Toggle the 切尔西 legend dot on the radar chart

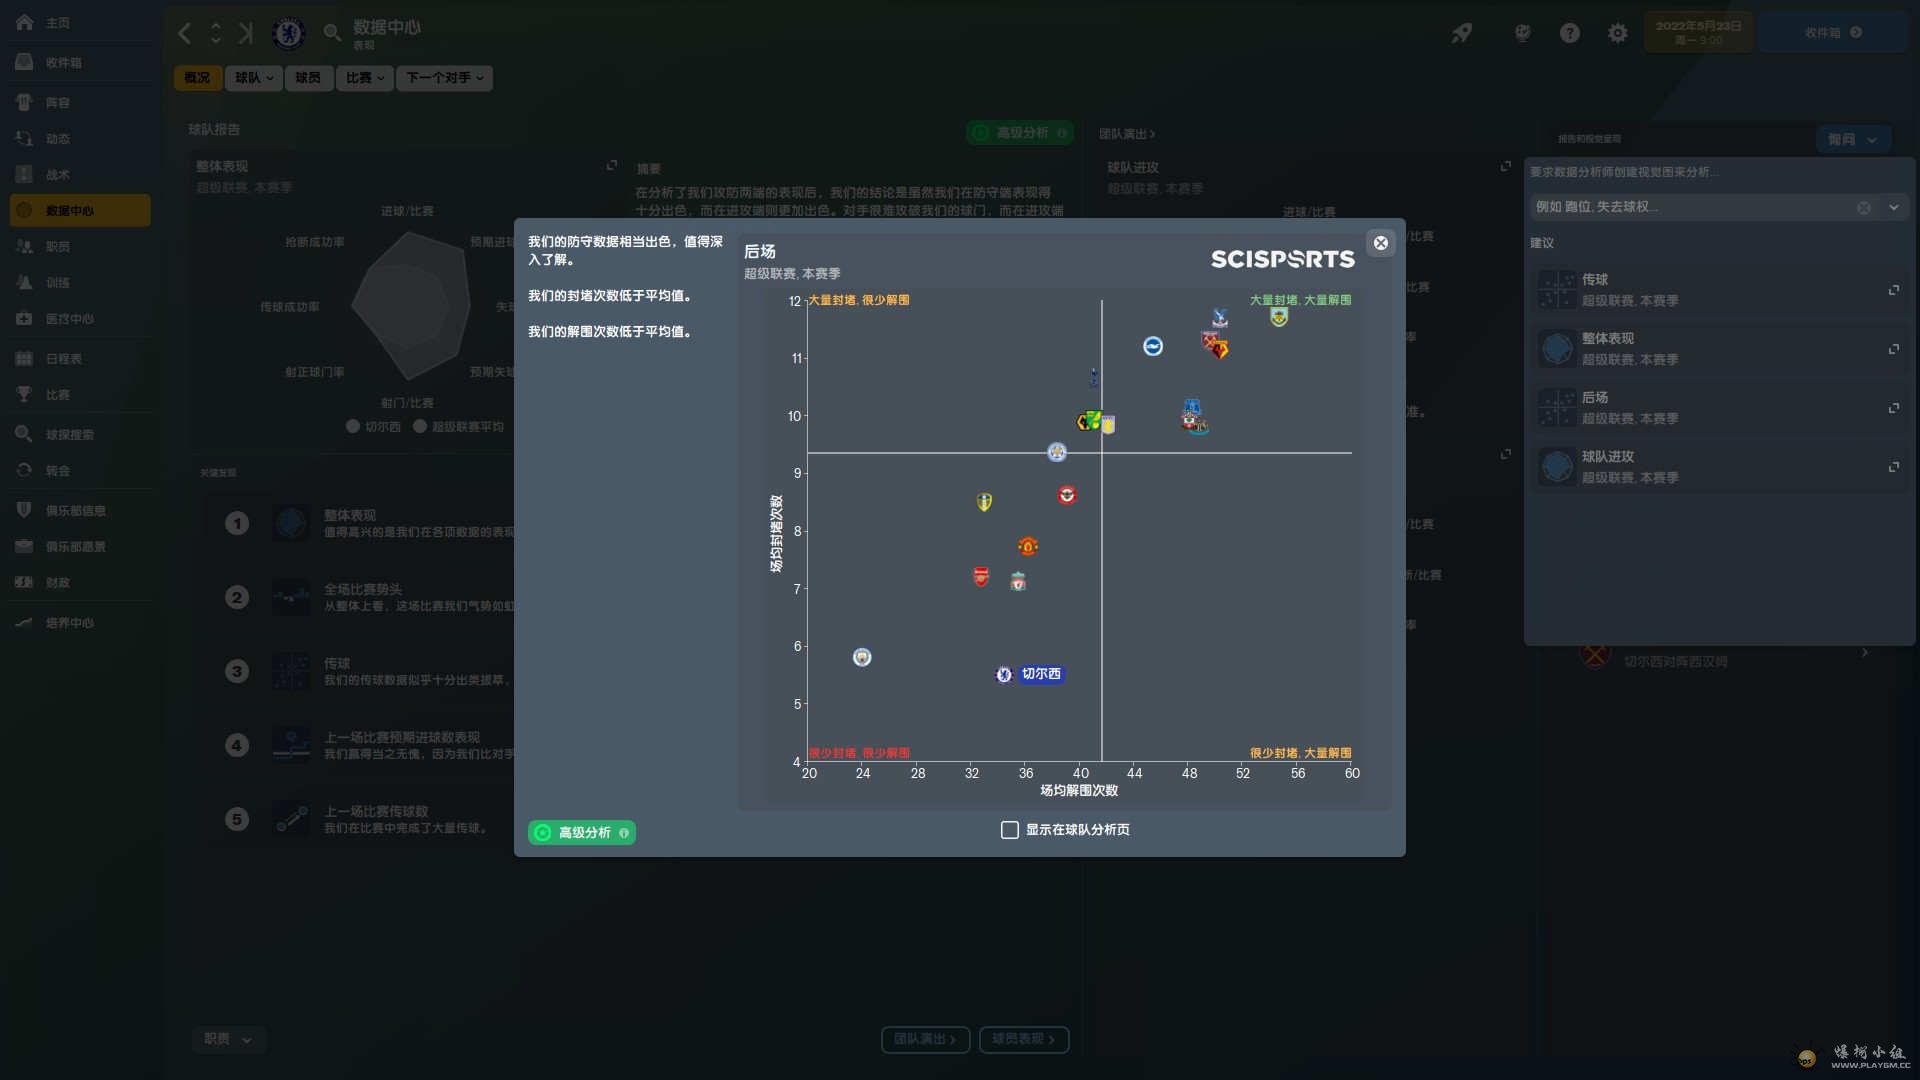coord(353,426)
